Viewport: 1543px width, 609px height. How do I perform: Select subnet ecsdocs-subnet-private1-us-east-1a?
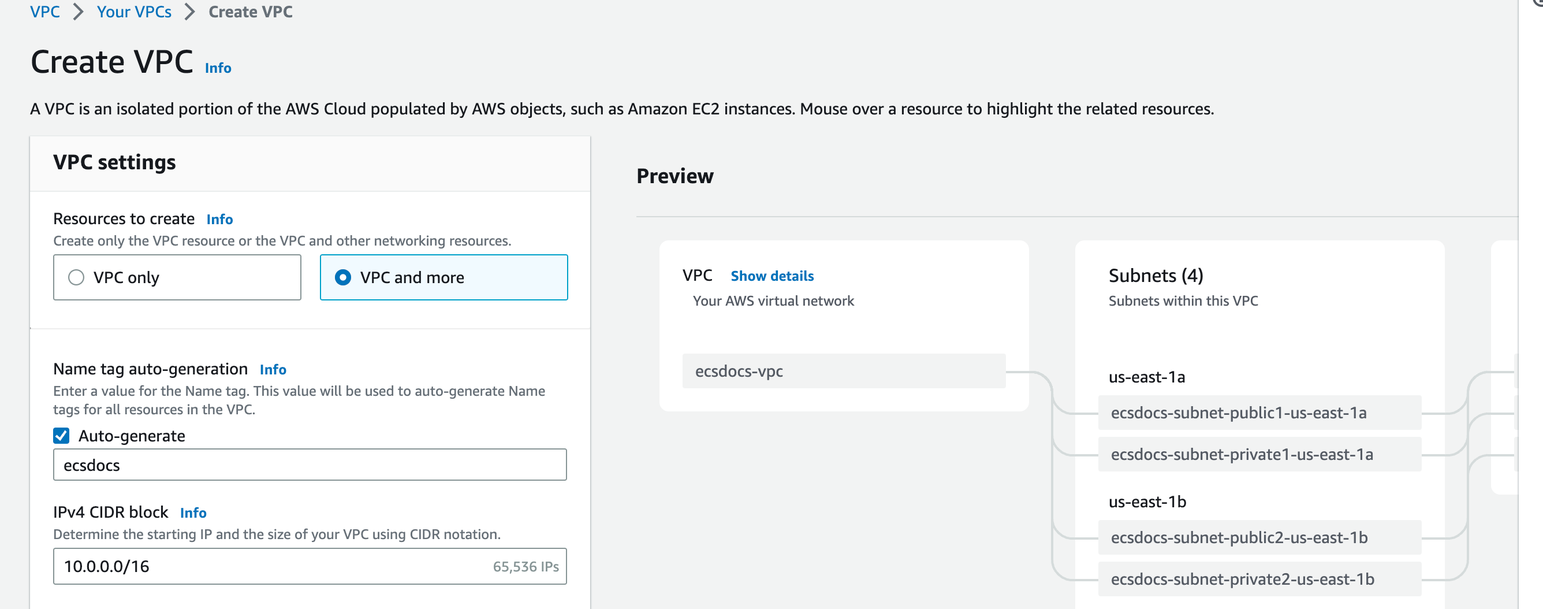1259,454
